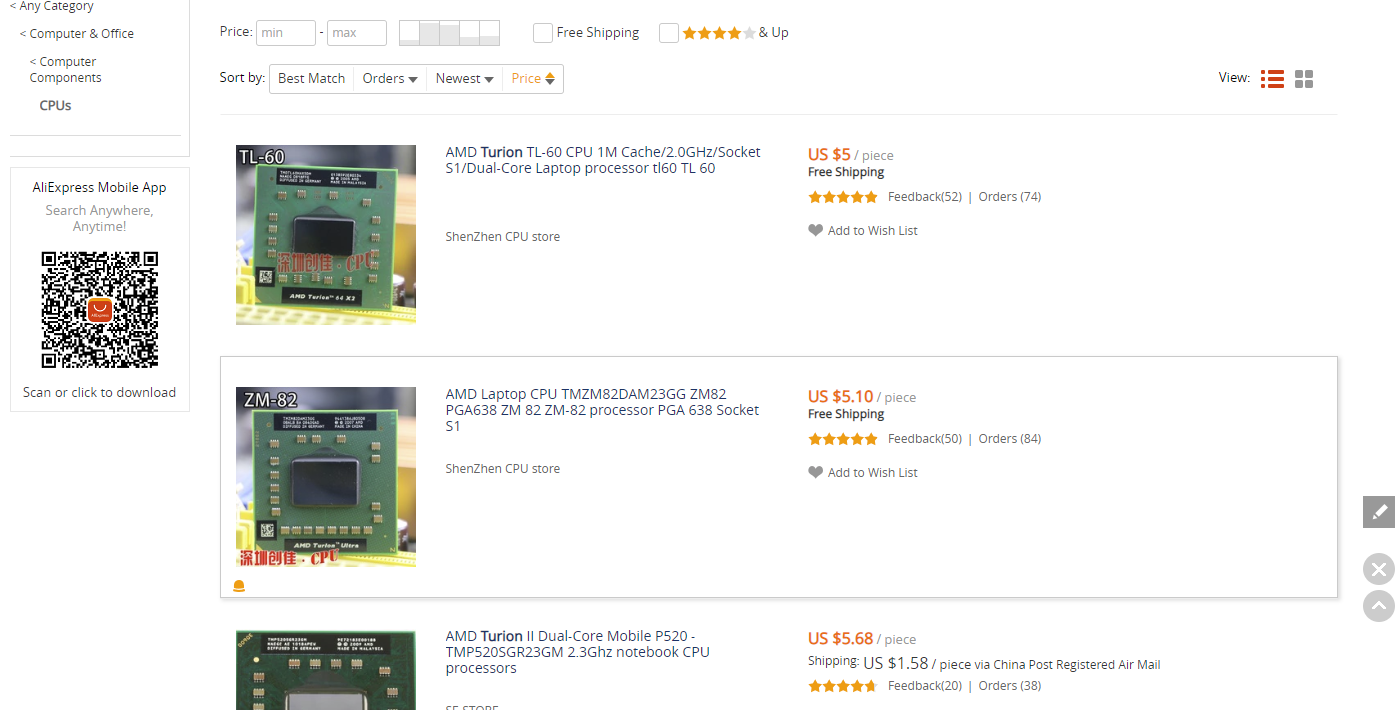This screenshot has width=1397, height=710.
Task: Open Feedback(50) for ZM-82 listing
Action: [925, 439]
